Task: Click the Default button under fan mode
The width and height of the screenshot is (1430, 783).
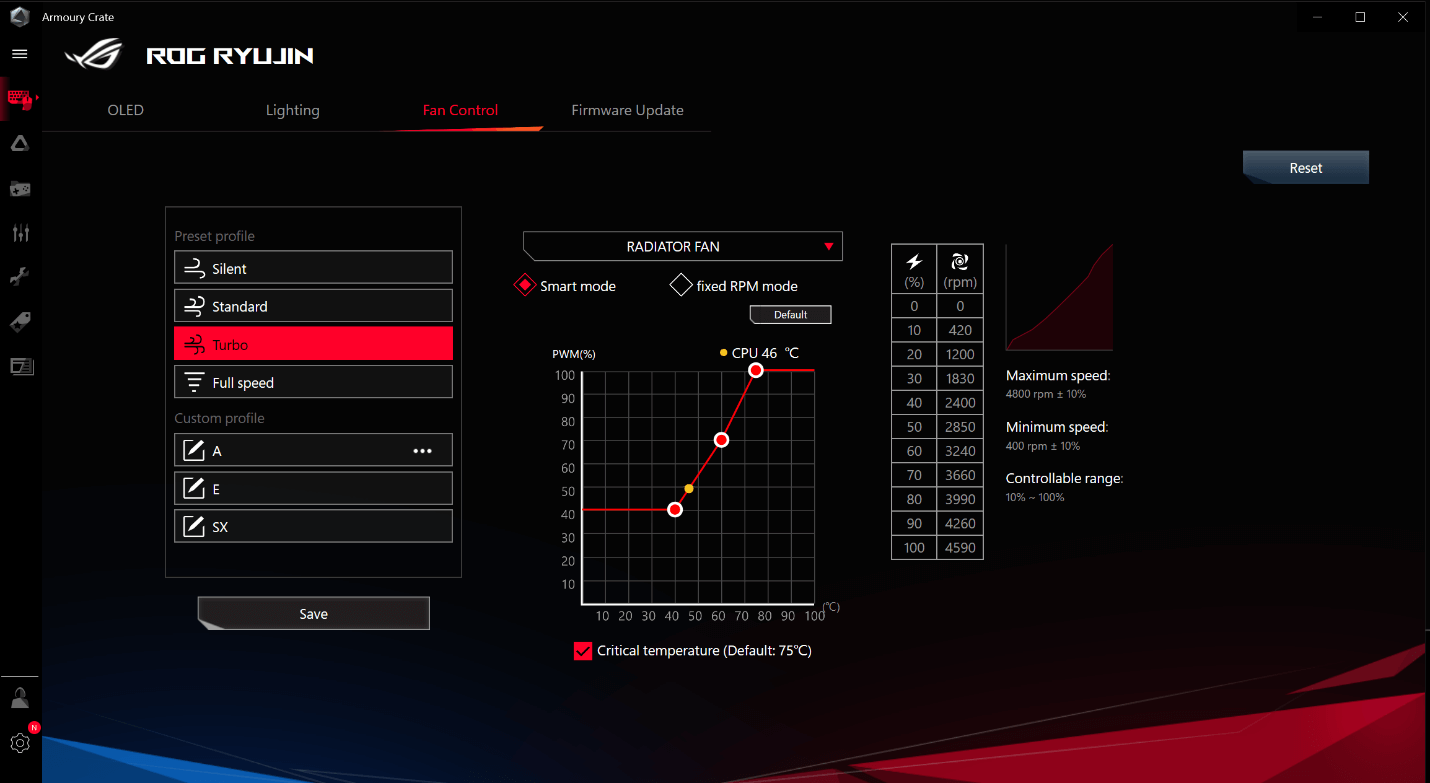Action: (791, 315)
